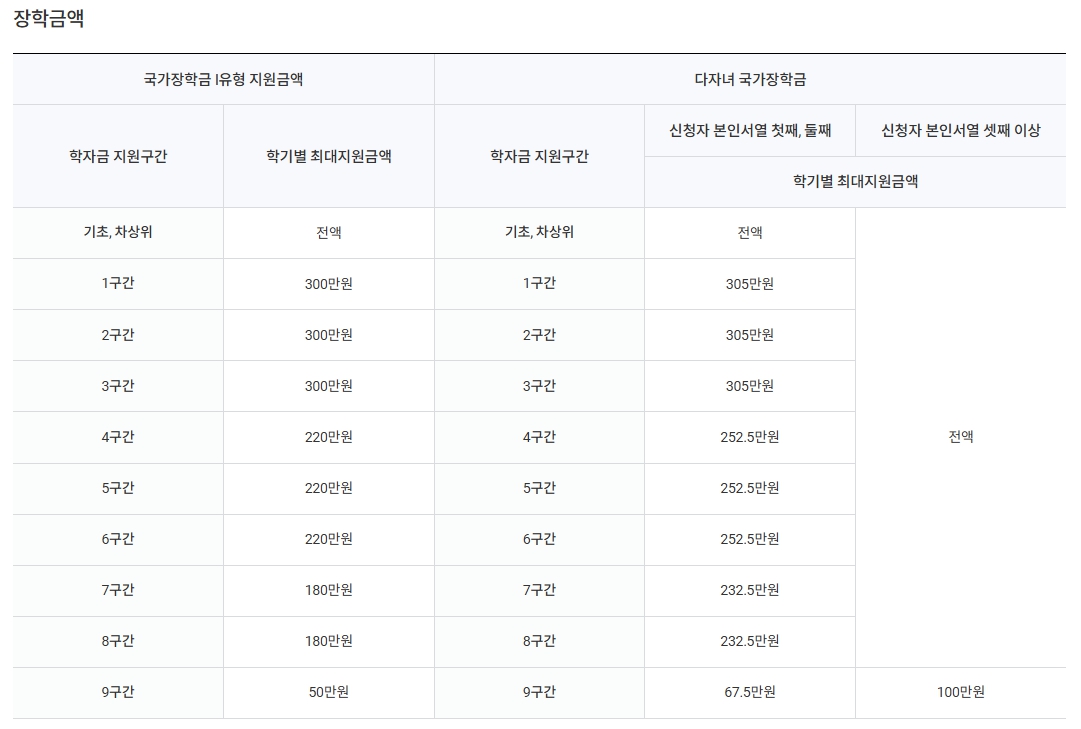Select the 6구간 cell in the 다자녀 section

[539, 539]
